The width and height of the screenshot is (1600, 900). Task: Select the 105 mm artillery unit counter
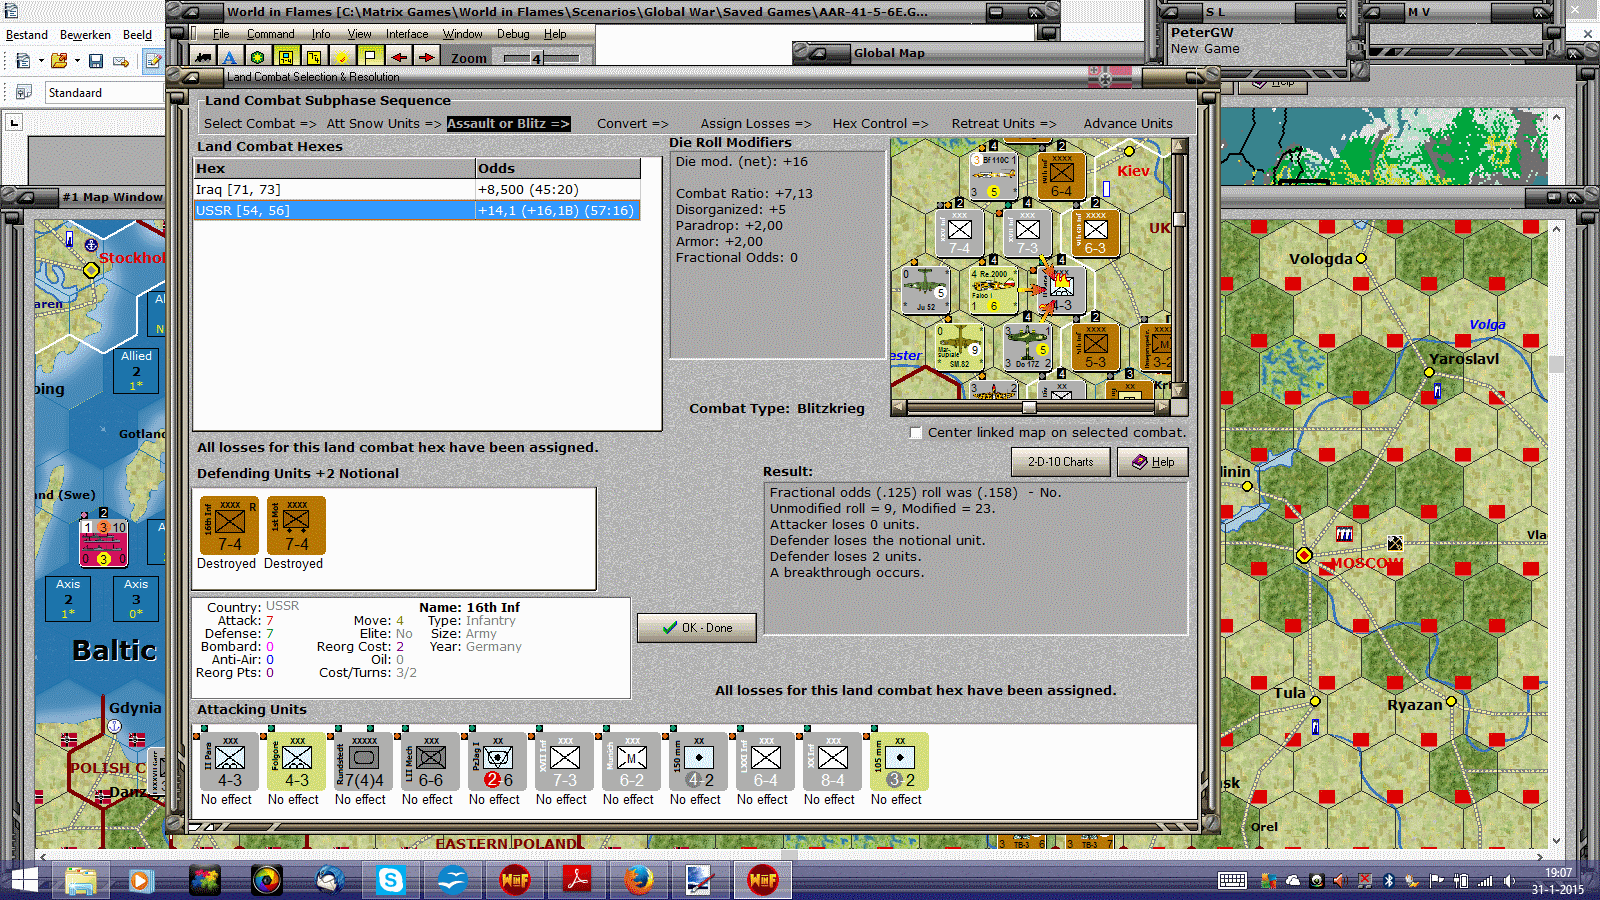click(898, 762)
